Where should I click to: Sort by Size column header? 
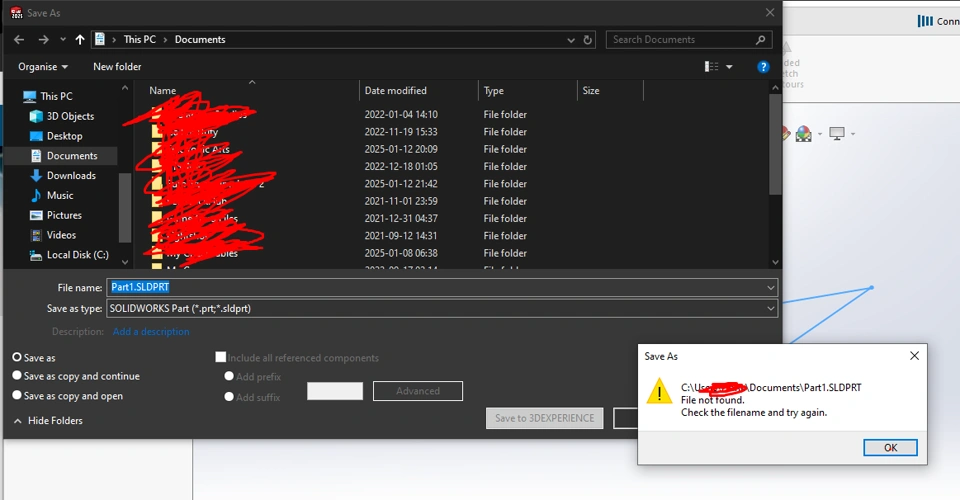(x=591, y=91)
